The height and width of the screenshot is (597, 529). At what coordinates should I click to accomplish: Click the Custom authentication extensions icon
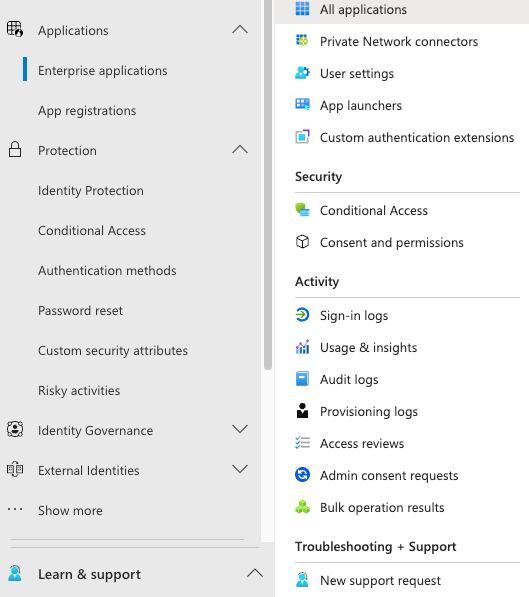click(302, 136)
